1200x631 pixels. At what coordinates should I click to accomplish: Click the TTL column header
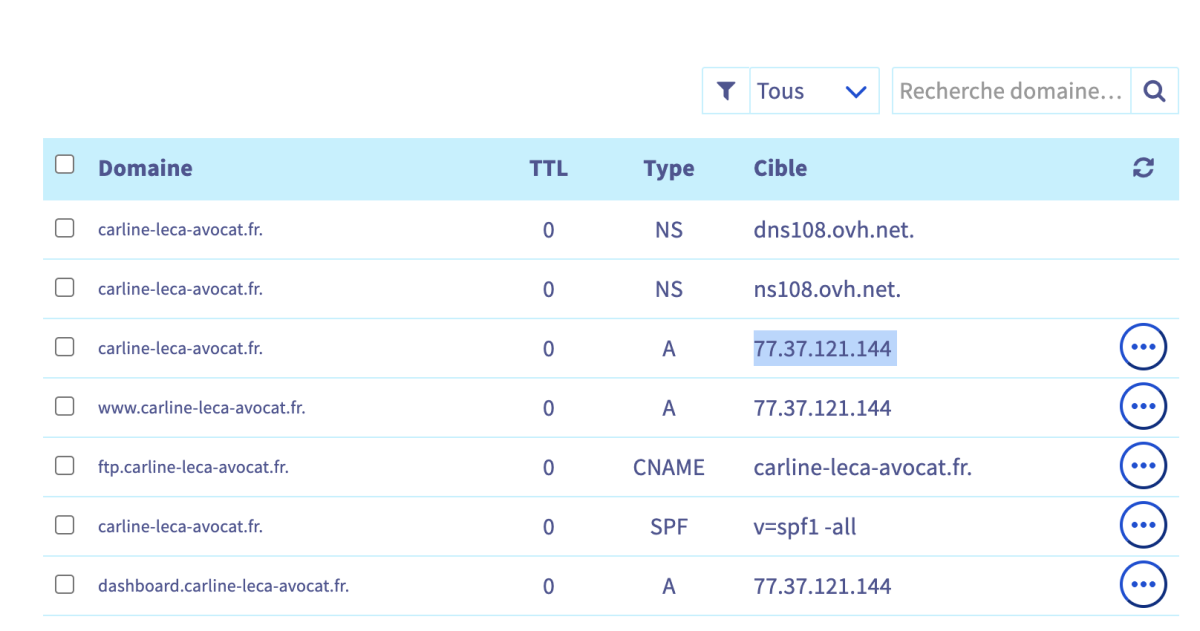tap(548, 168)
